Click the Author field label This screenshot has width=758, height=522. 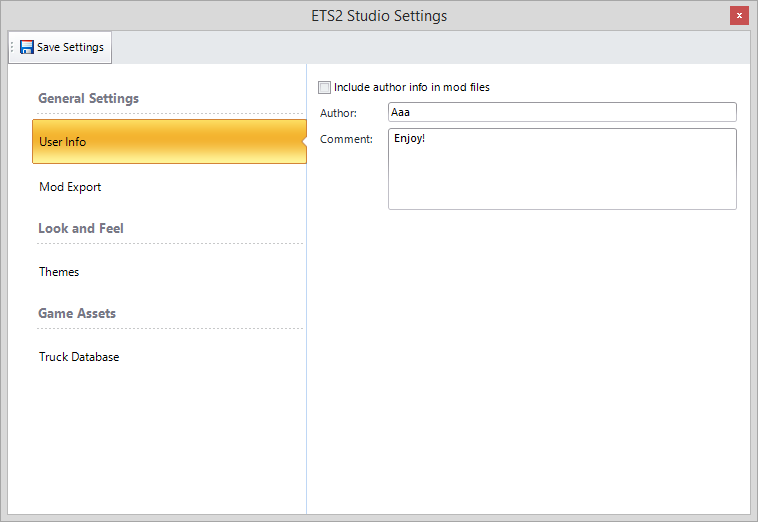[338, 113]
